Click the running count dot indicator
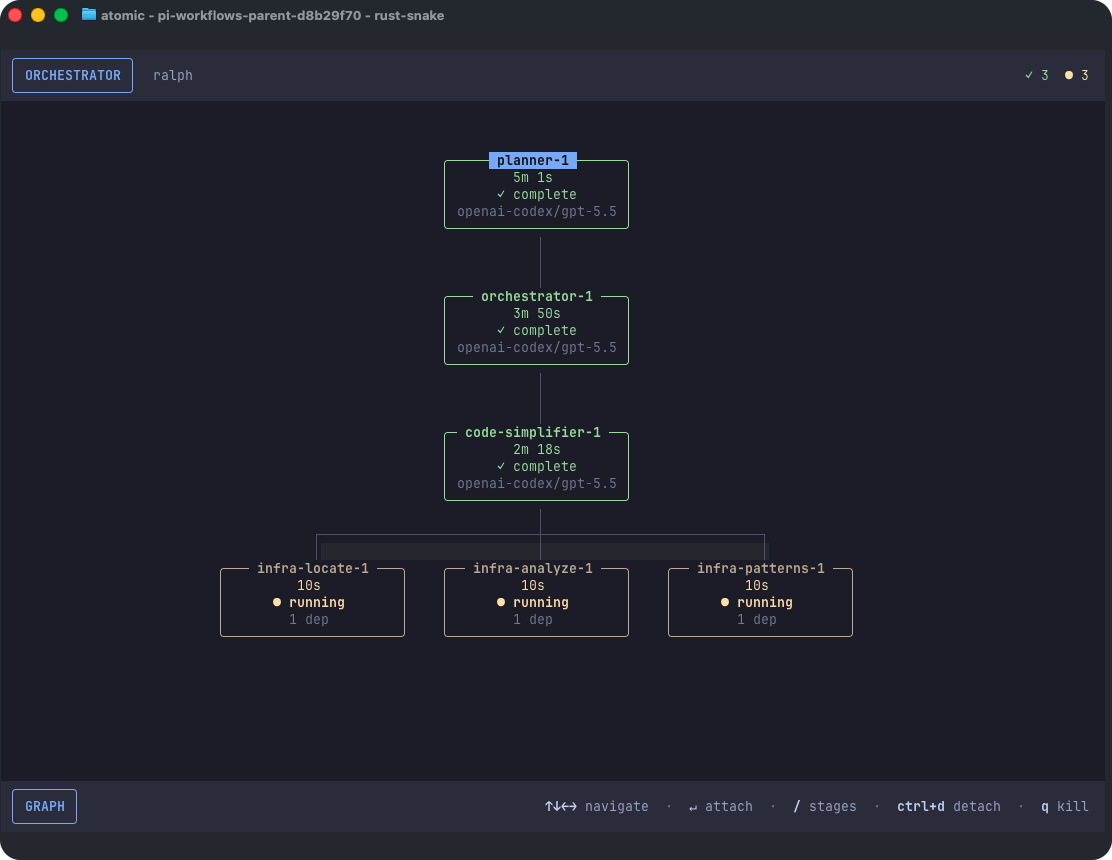 pos(1077,75)
